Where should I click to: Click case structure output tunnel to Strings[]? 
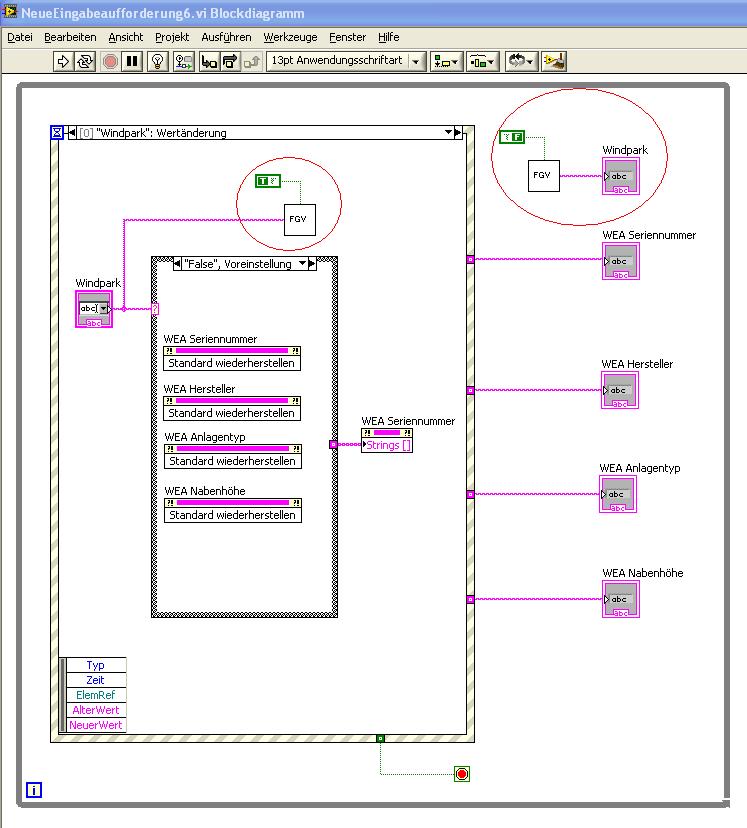coord(333,445)
